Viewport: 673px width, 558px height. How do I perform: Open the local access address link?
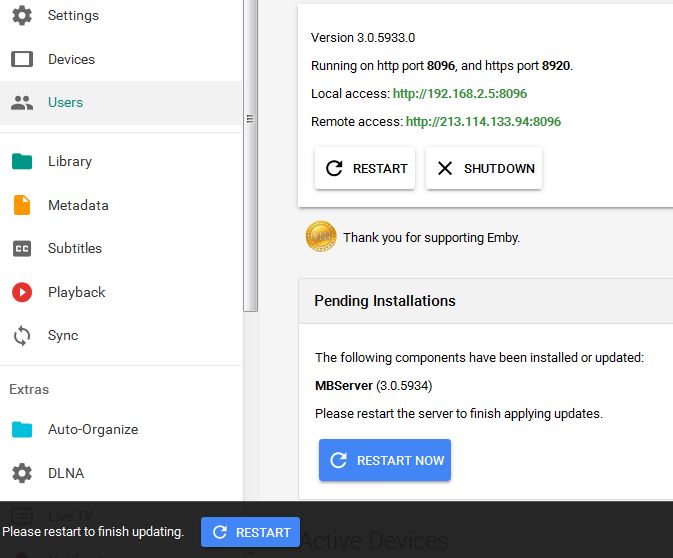[x=460, y=94]
